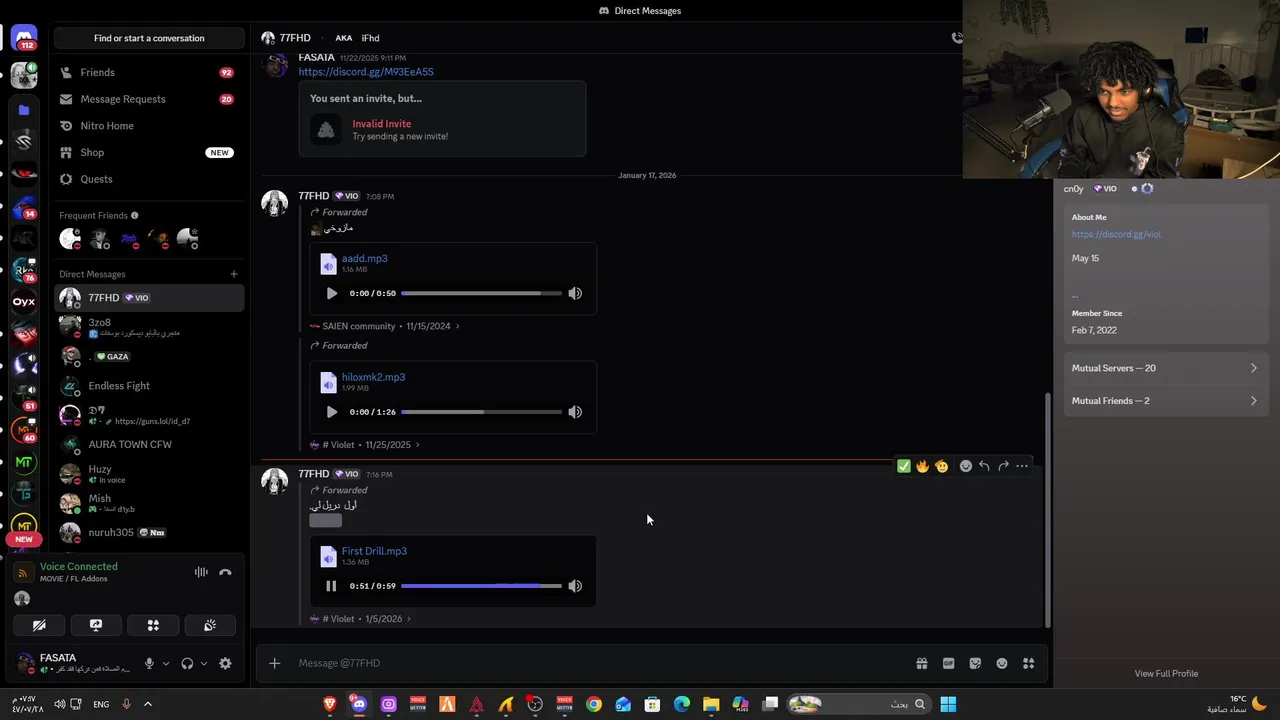Image resolution: width=1280 pixels, height=720 pixels.
Task: Mute volume on aadd.mp3 player
Action: click(x=575, y=293)
